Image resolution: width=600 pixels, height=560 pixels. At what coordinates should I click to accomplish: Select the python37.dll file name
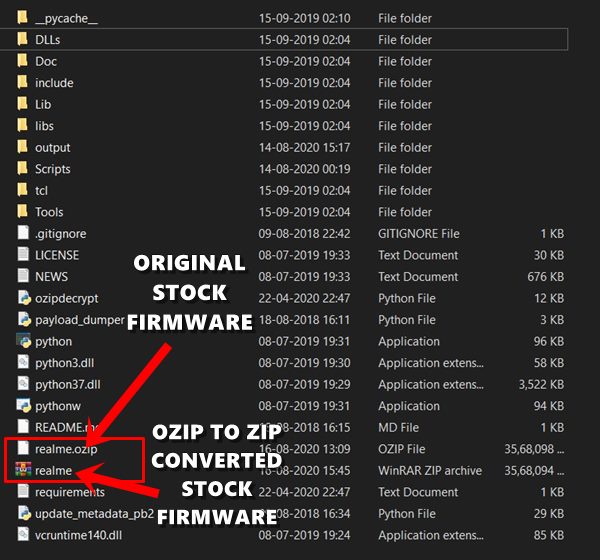pyautogui.click(x=67, y=384)
